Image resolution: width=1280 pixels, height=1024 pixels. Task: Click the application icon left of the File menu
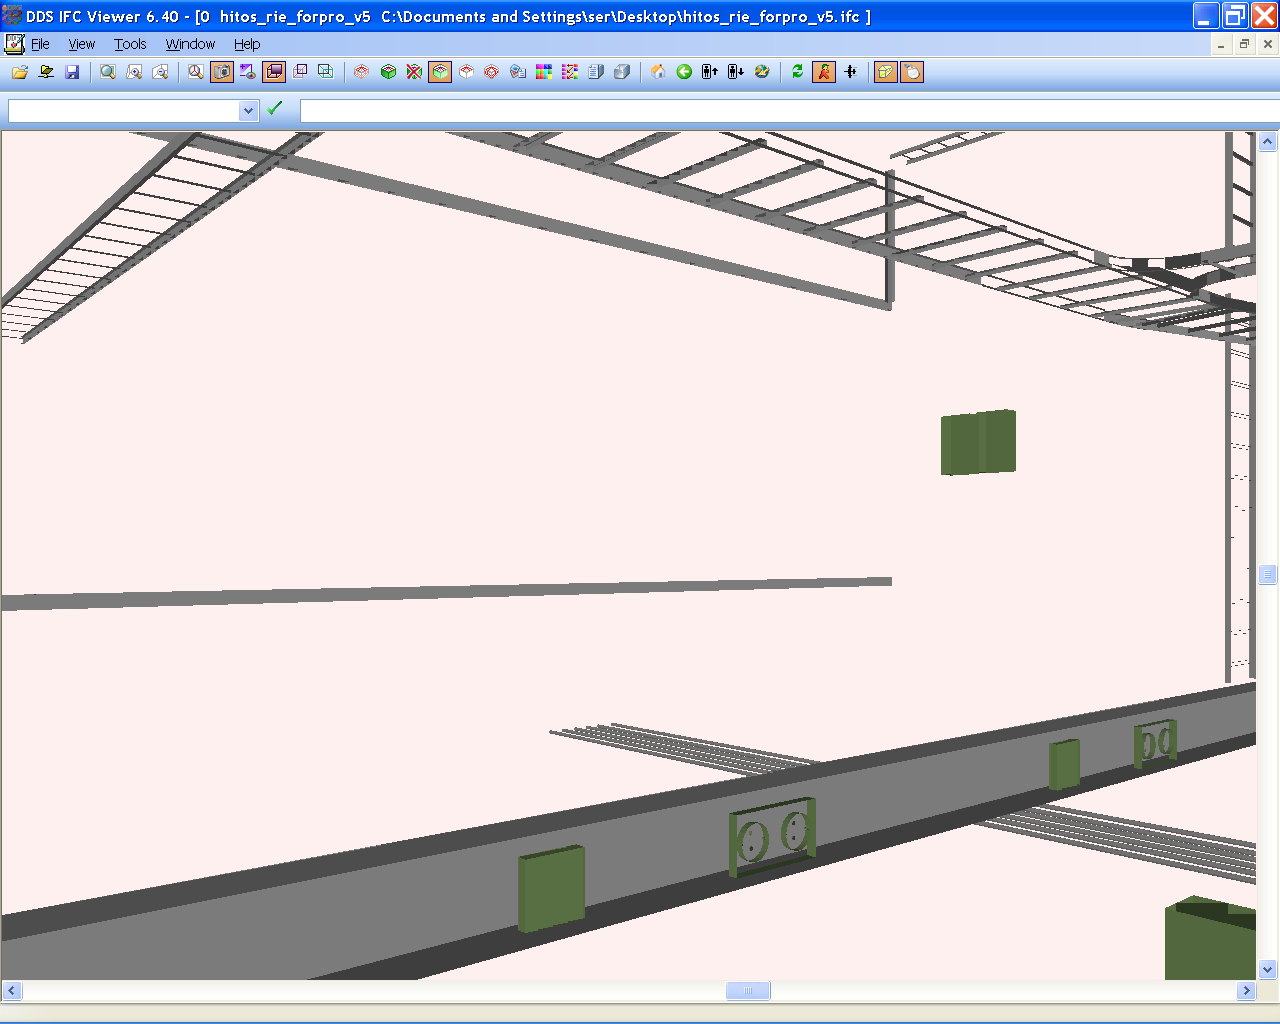pos(14,44)
